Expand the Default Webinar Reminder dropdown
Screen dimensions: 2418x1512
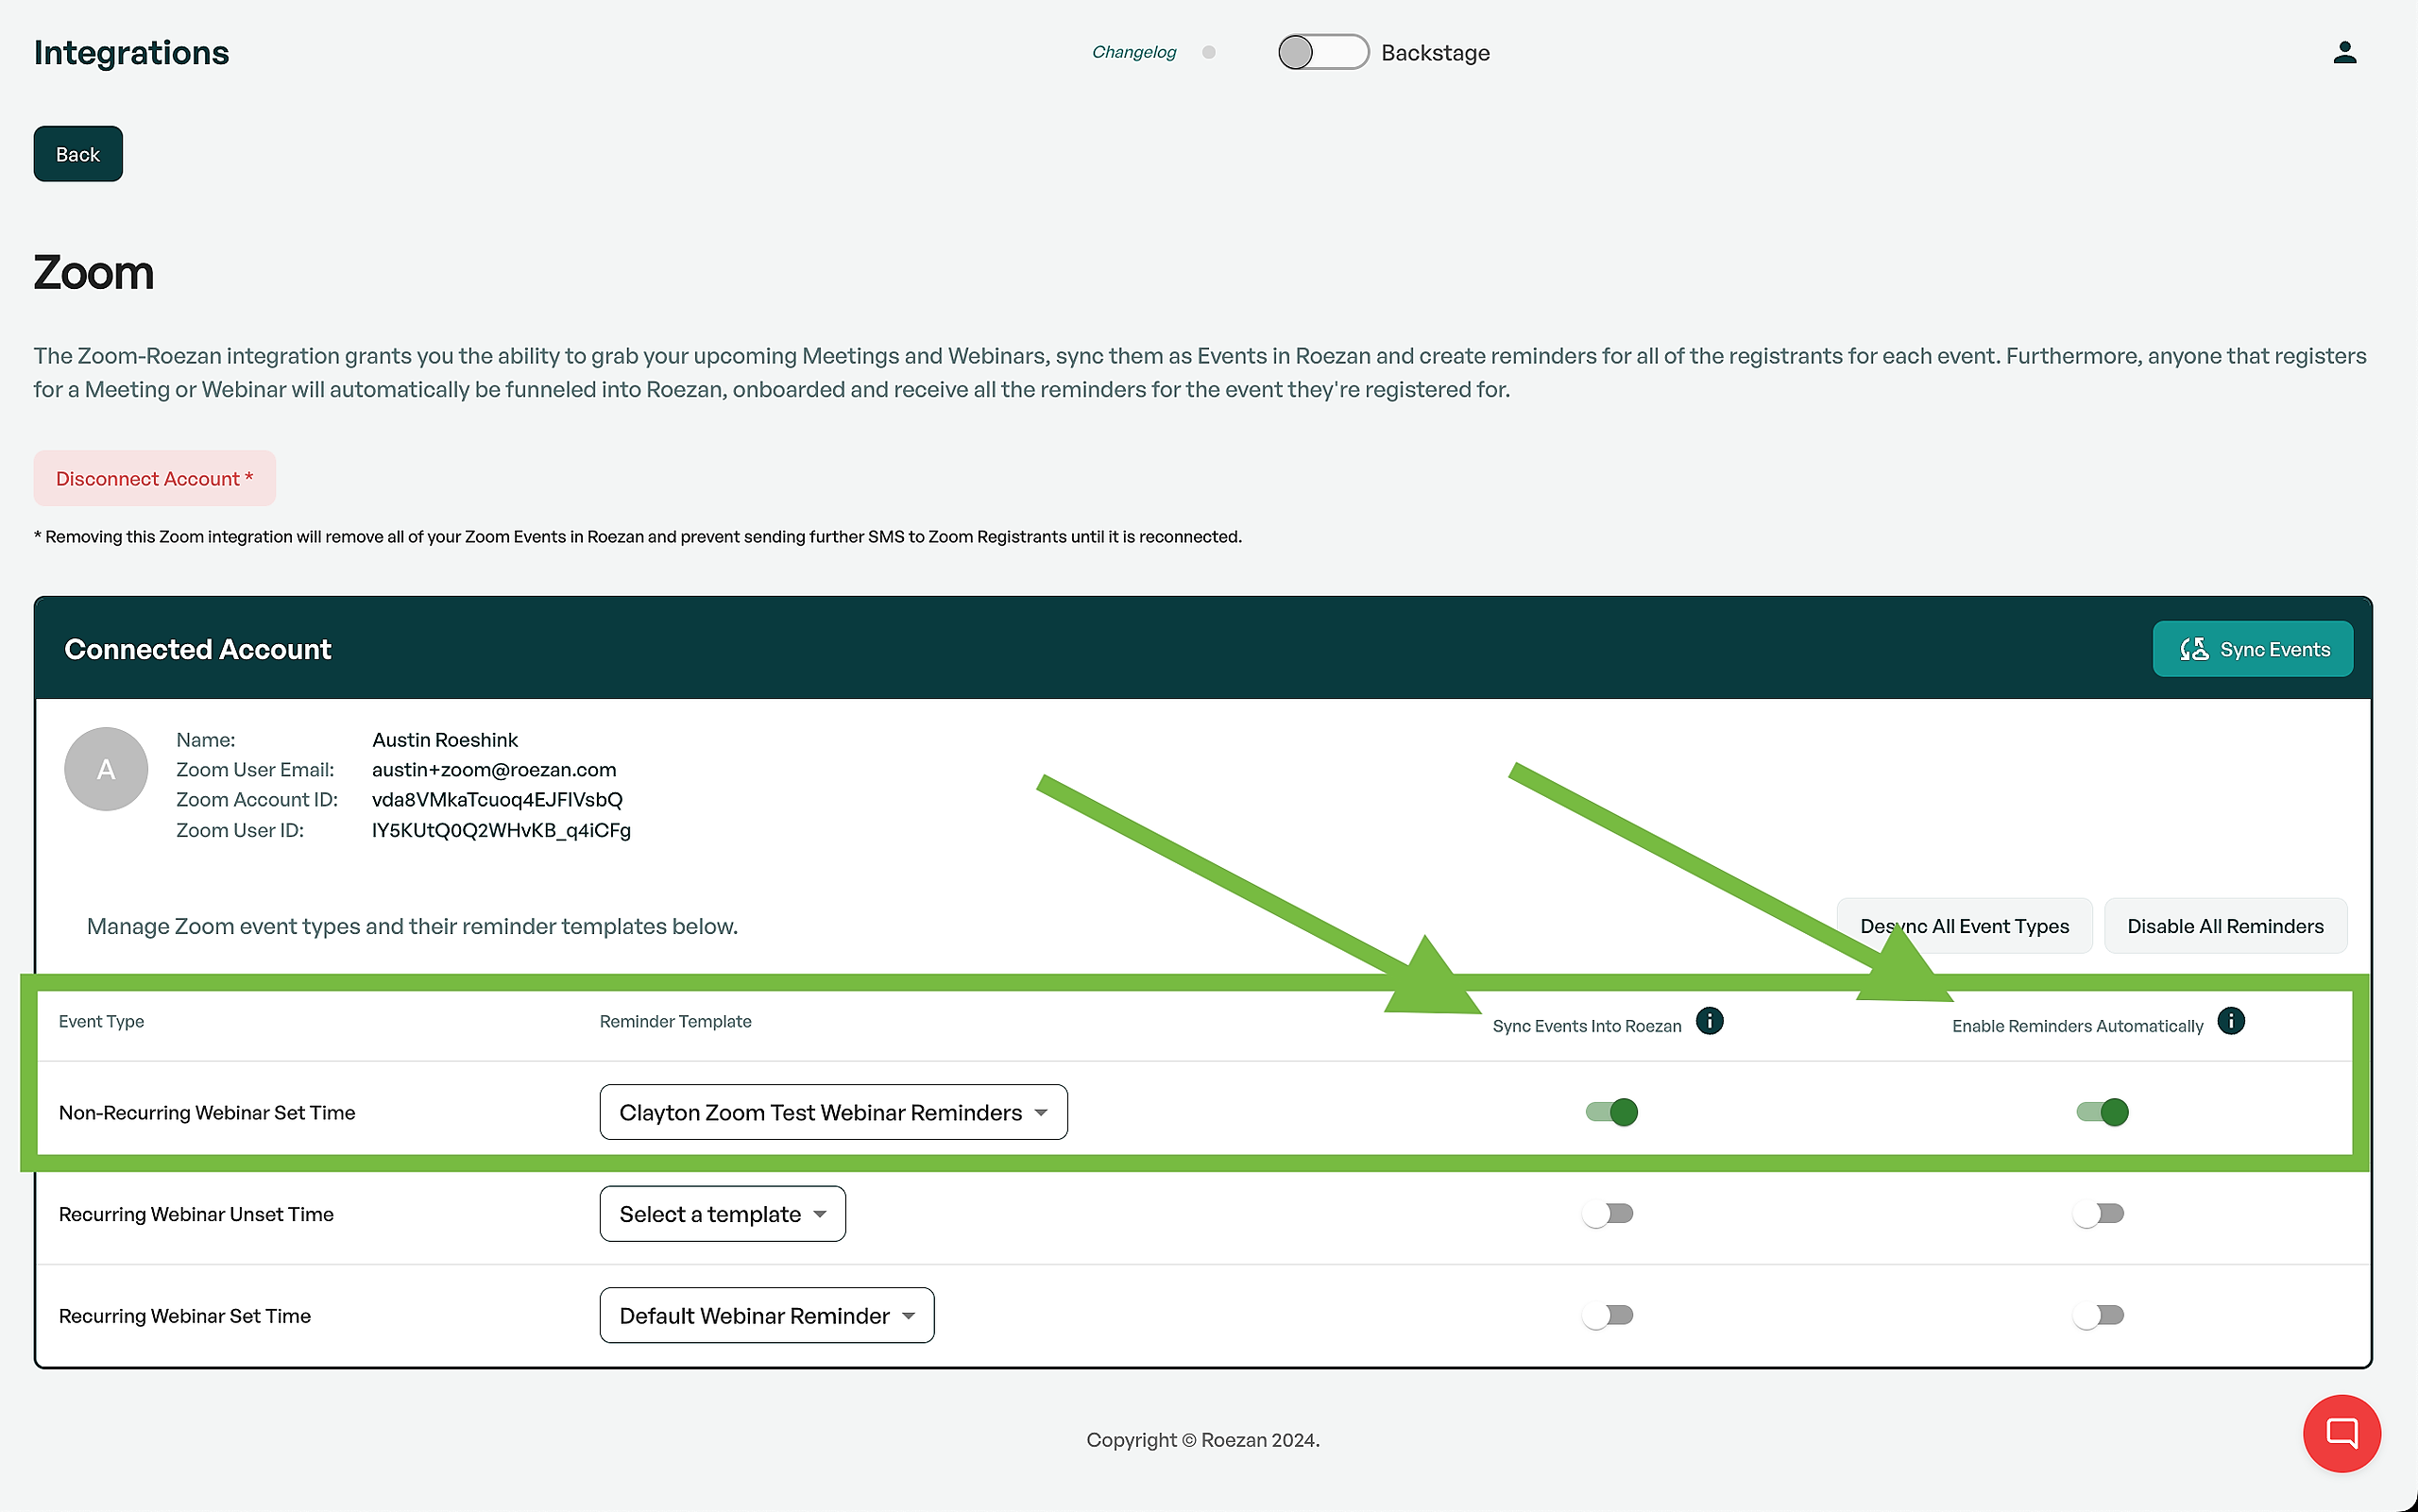pyautogui.click(x=766, y=1315)
